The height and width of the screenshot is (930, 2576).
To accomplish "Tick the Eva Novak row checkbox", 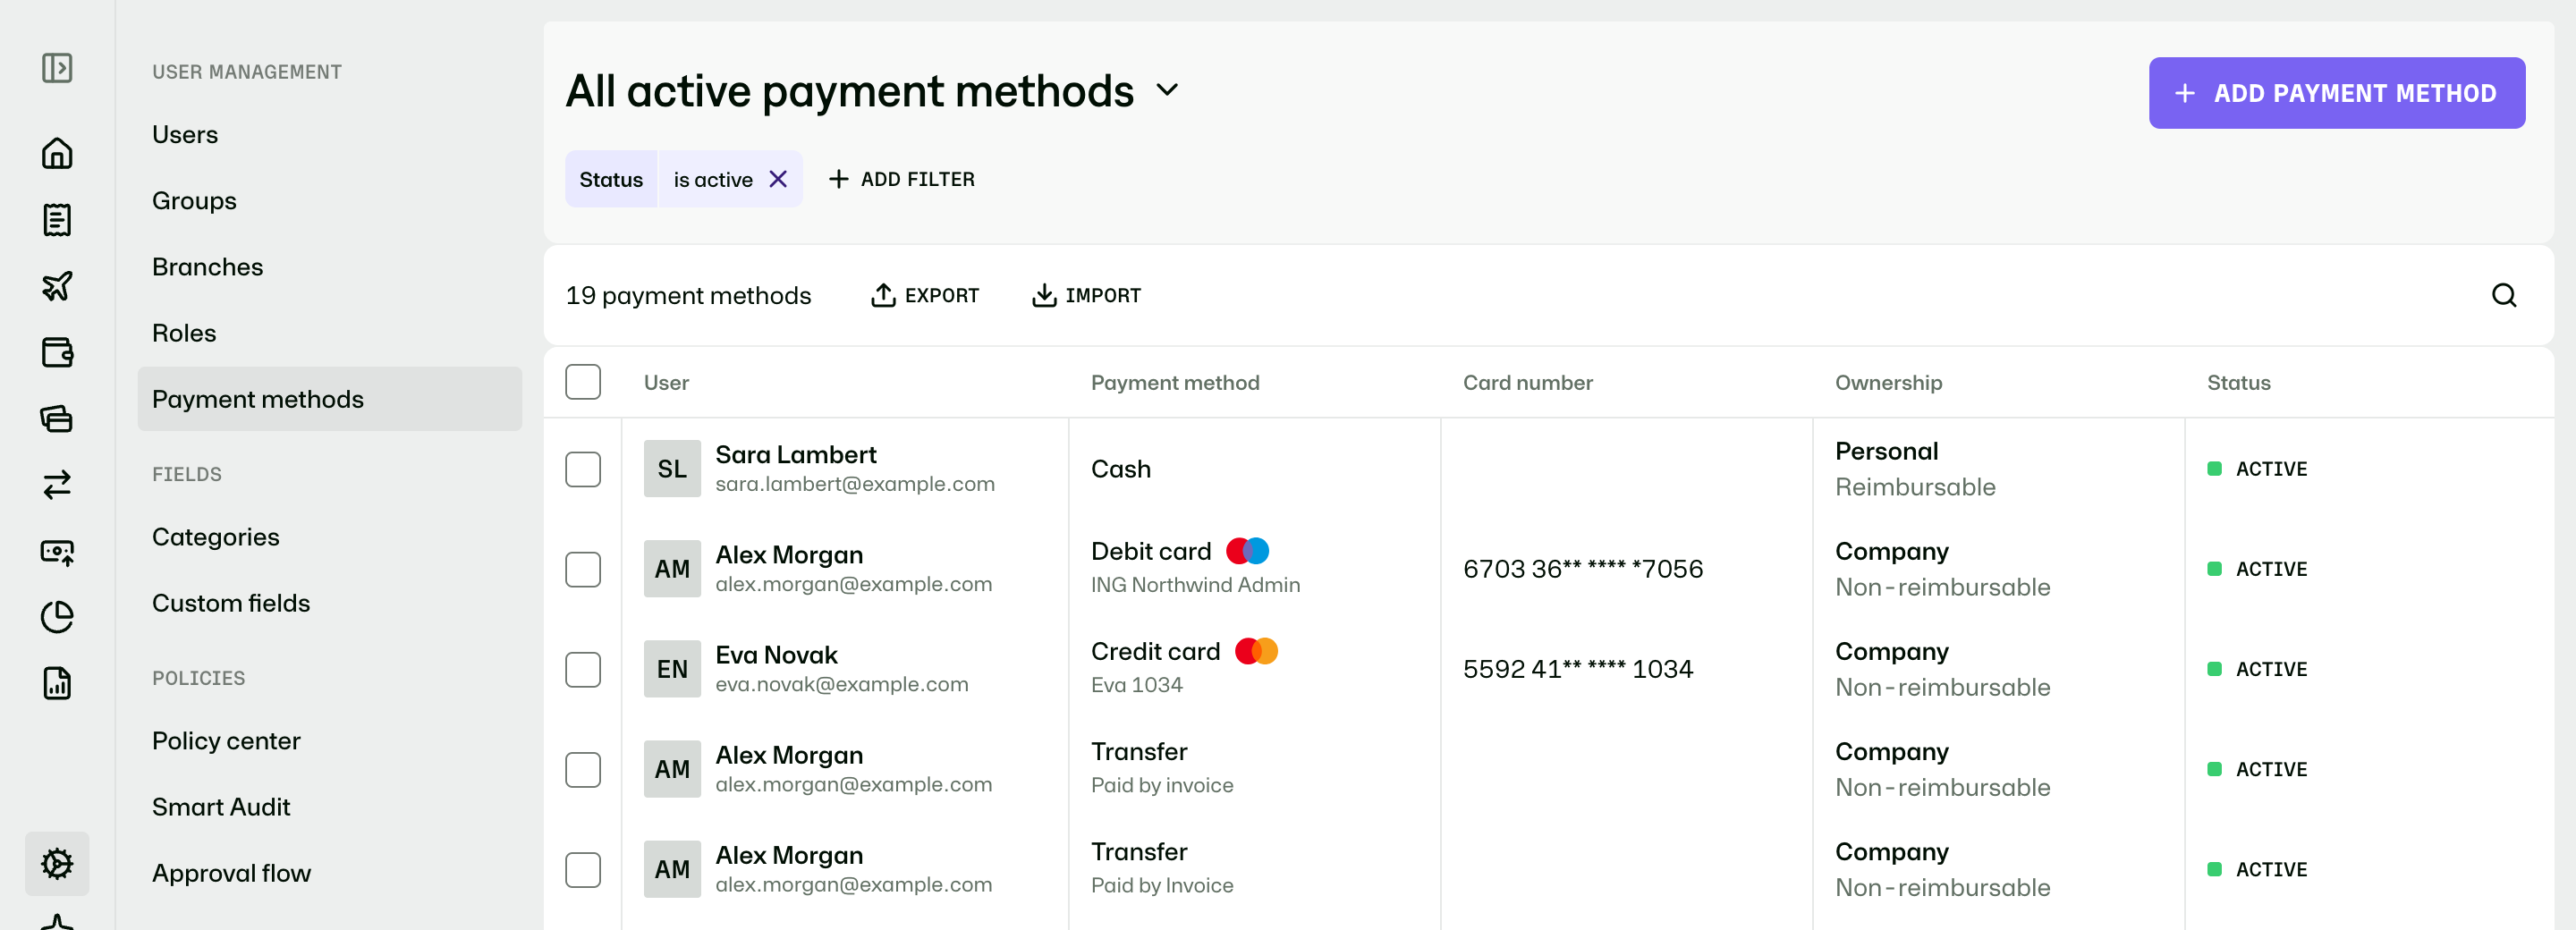I will tap(583, 669).
